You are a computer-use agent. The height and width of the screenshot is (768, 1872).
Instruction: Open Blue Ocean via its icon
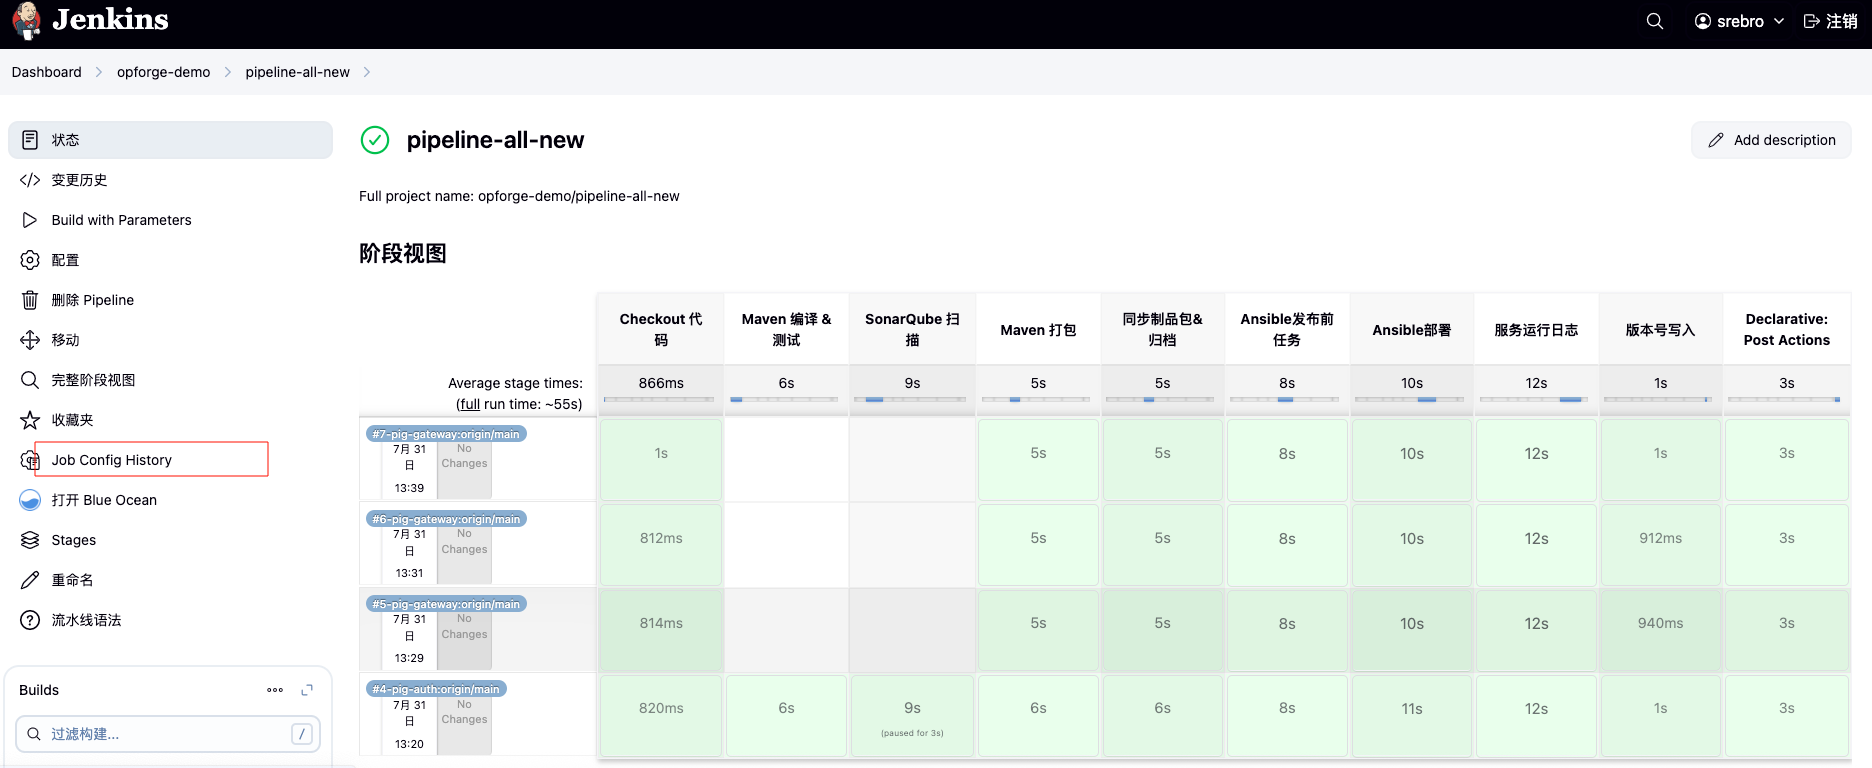pyautogui.click(x=30, y=500)
